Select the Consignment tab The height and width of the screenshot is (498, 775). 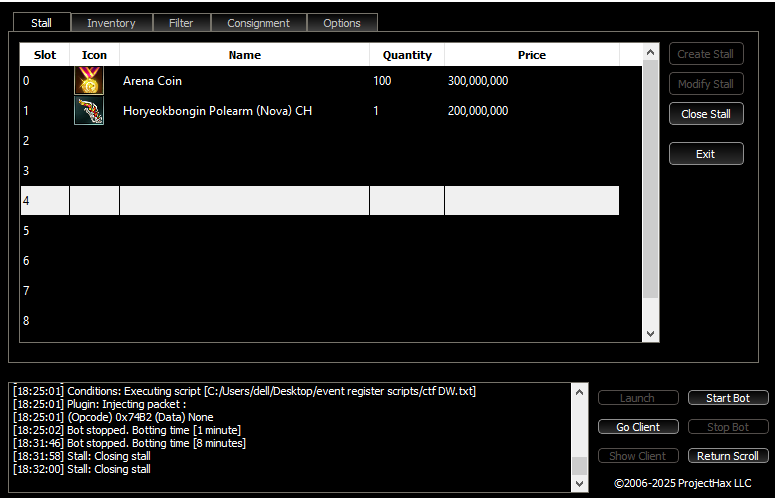tap(258, 23)
